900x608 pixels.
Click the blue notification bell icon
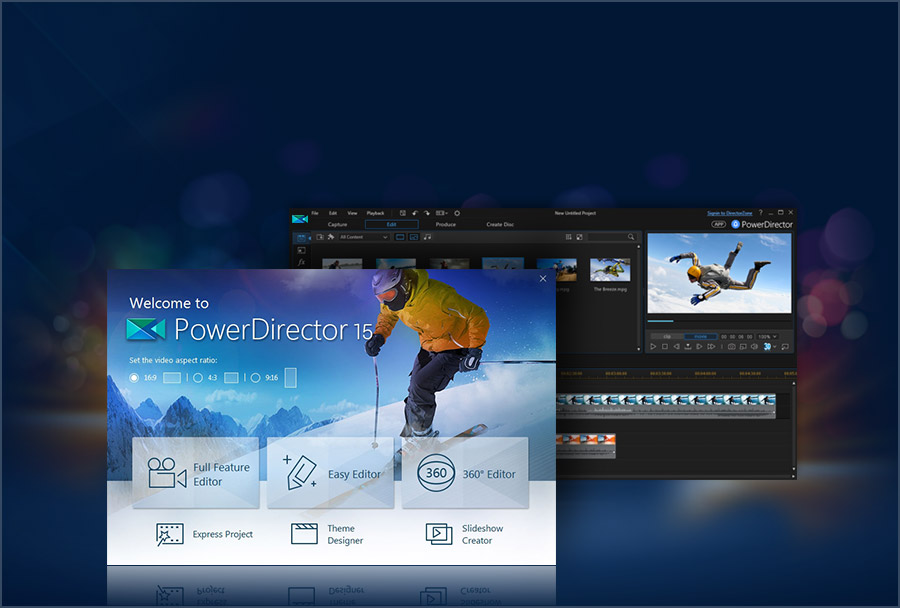[735, 224]
